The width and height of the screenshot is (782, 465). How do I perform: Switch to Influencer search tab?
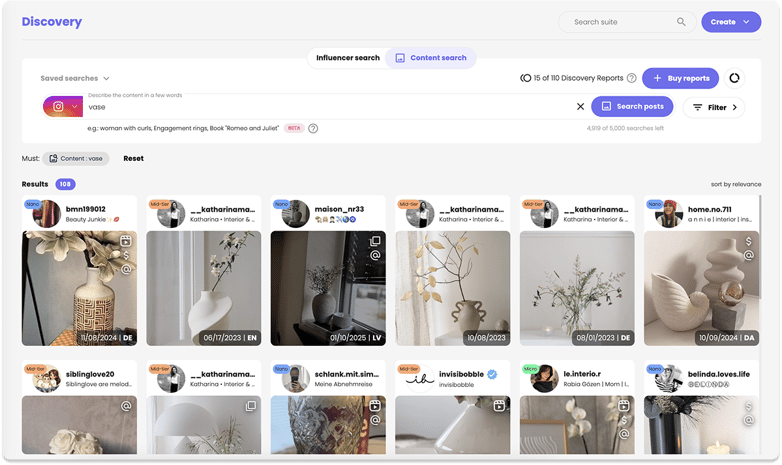click(x=348, y=58)
